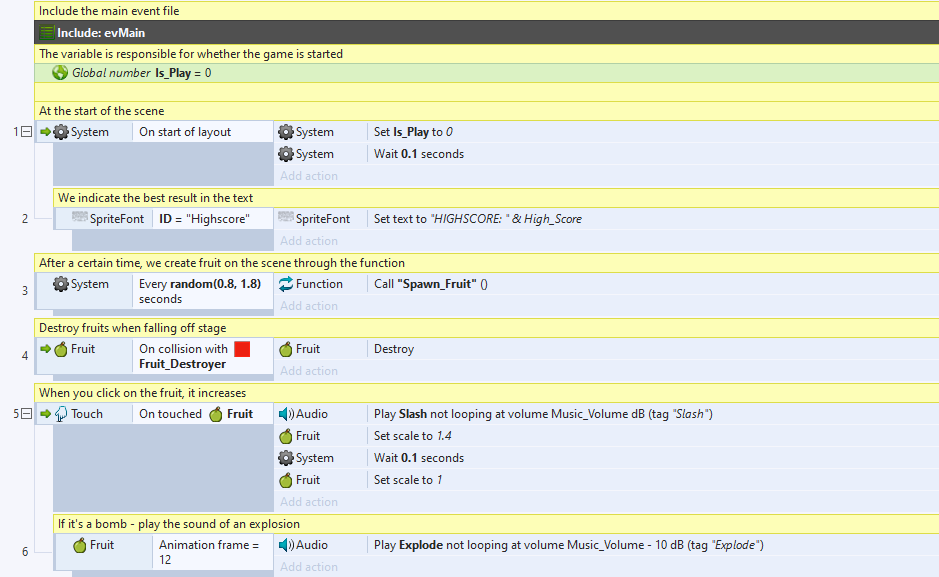This screenshot has width=939, height=577.
Task: Collapse event 5 sub-events
Action: pyautogui.click(x=26, y=414)
